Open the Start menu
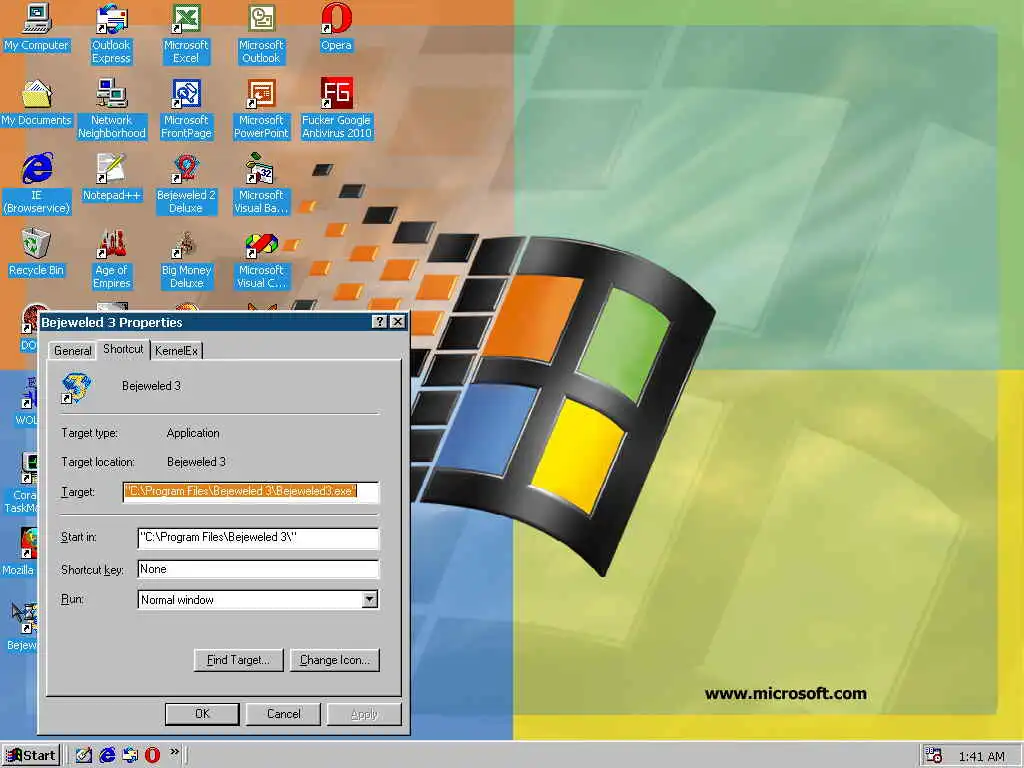 31,756
